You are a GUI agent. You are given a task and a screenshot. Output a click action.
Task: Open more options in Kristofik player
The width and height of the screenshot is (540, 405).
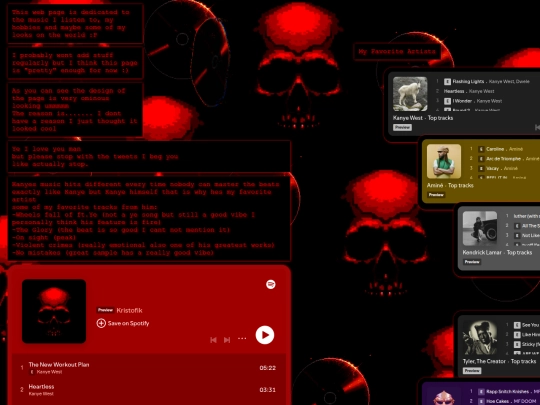pyautogui.click(x=242, y=339)
